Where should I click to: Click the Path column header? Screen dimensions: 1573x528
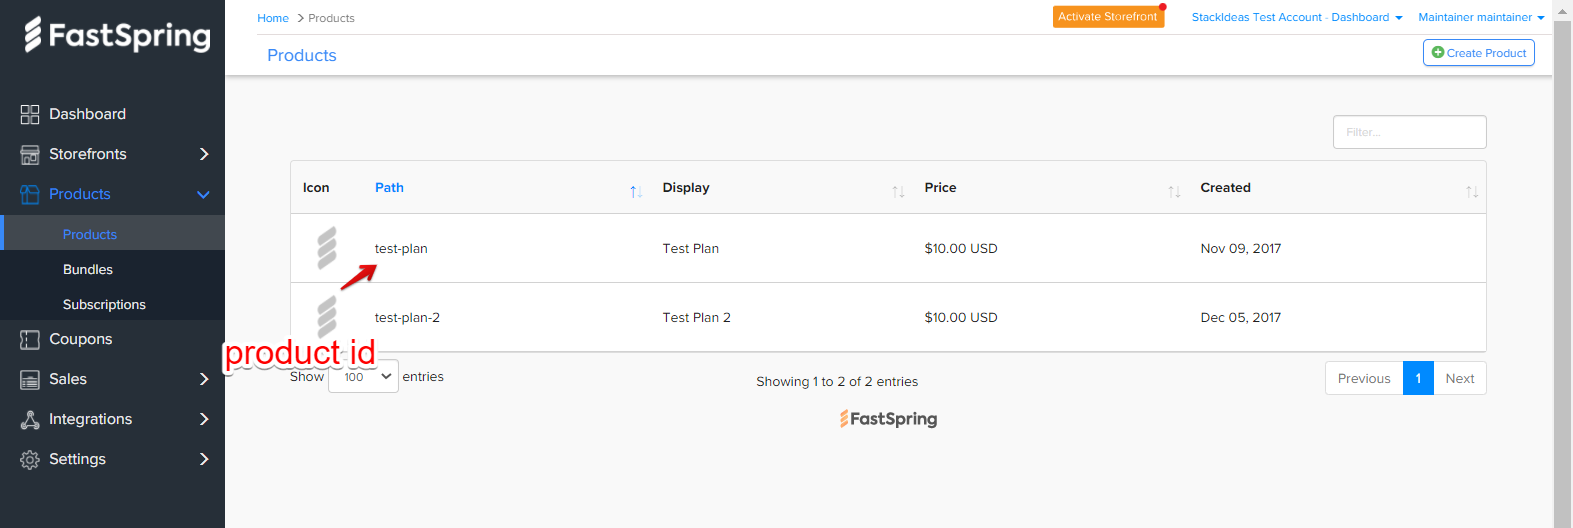tap(389, 187)
